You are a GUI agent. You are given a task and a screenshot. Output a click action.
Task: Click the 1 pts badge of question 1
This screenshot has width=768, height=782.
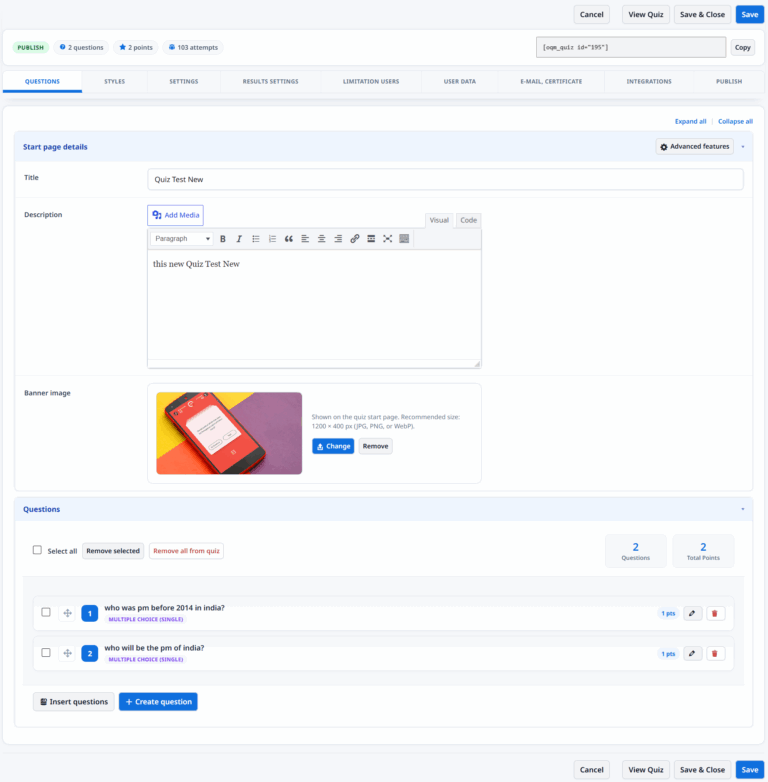[668, 613]
